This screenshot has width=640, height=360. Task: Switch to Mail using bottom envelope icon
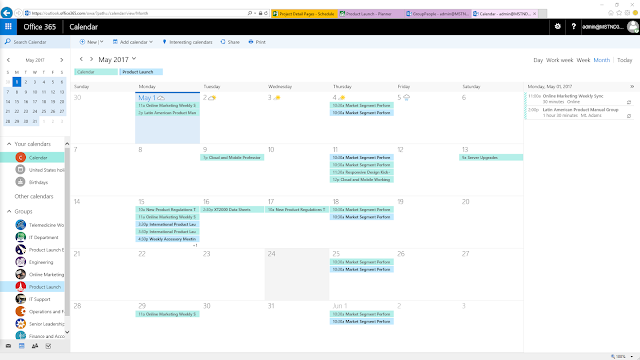8,346
